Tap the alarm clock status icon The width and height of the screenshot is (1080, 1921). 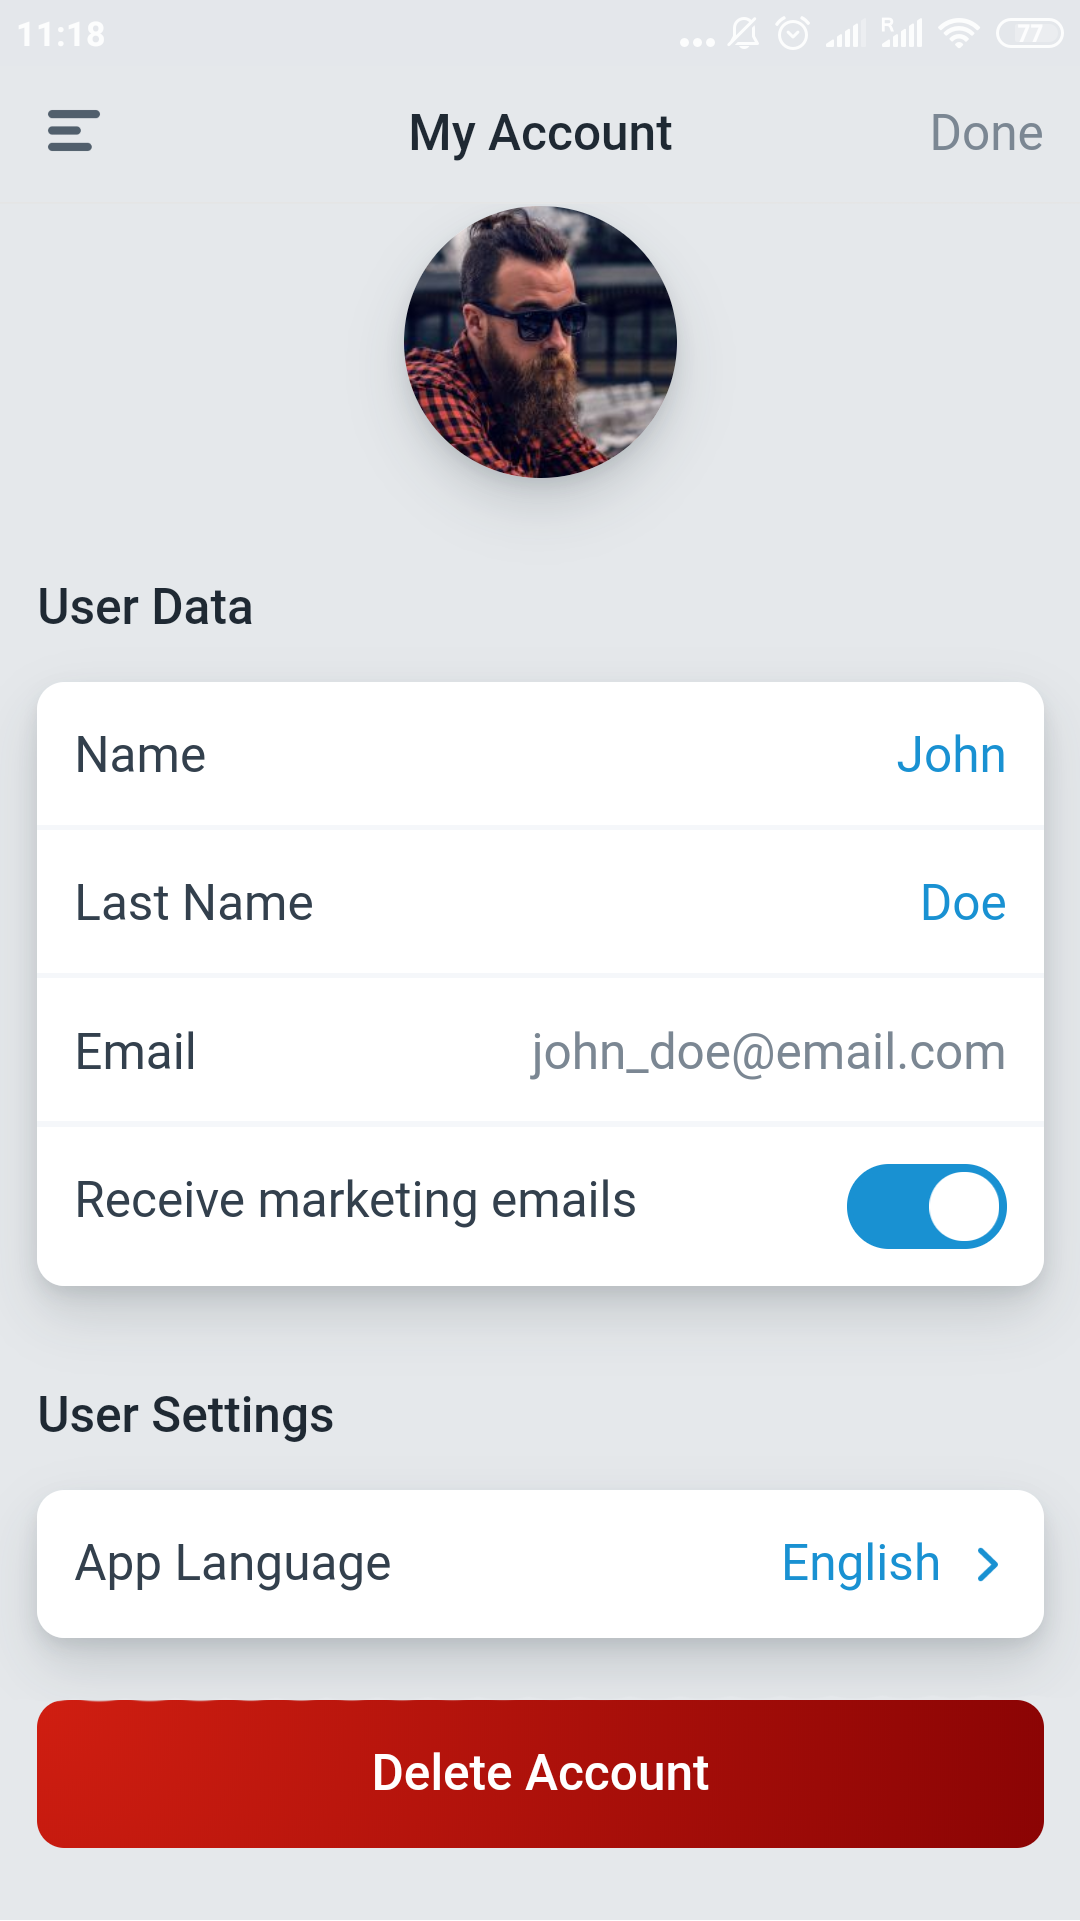(793, 34)
